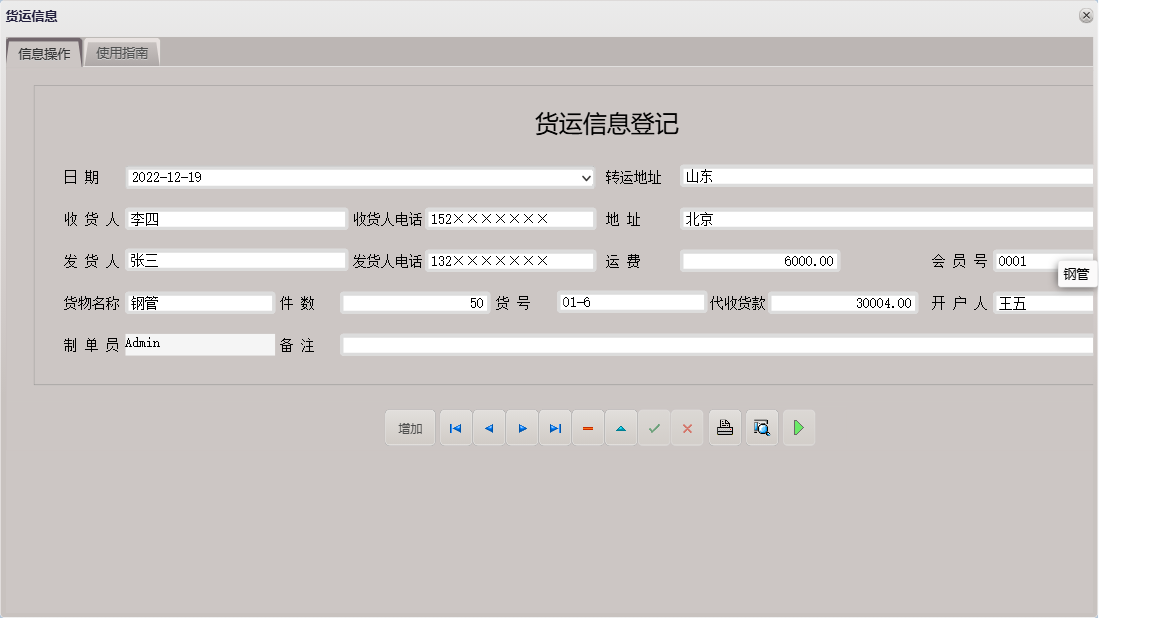Viewport: 1164px width, 618px height.
Task: Cancel editing with the red X icon
Action: [688, 427]
